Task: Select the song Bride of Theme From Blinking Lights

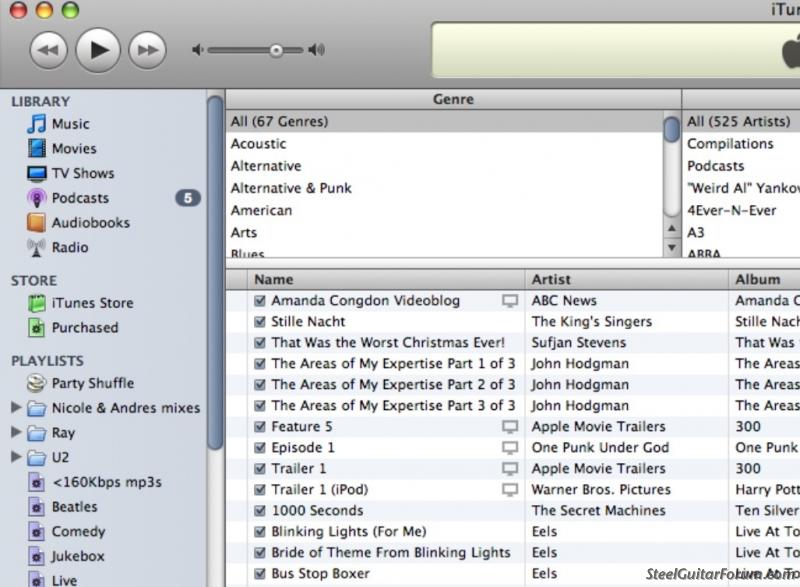Action: pos(390,553)
